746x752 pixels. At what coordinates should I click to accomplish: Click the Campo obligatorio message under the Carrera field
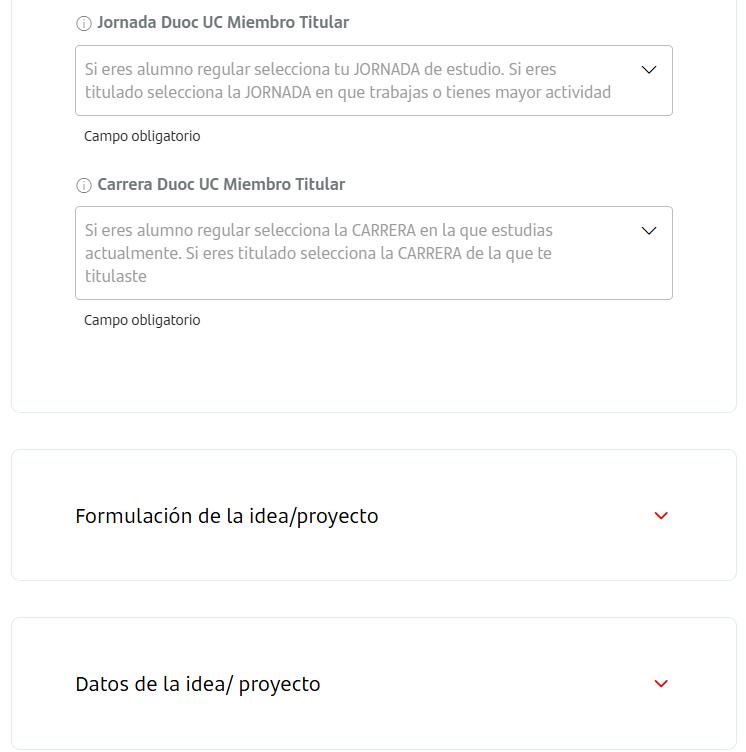tap(142, 320)
